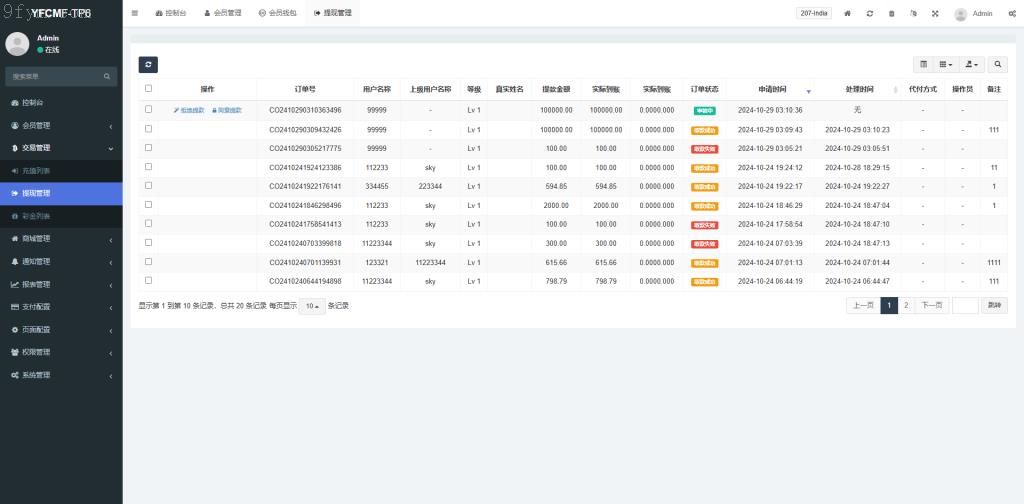This screenshot has height=504, width=1024.
Task: Toggle the table card view icon
Action: (x=923, y=64)
